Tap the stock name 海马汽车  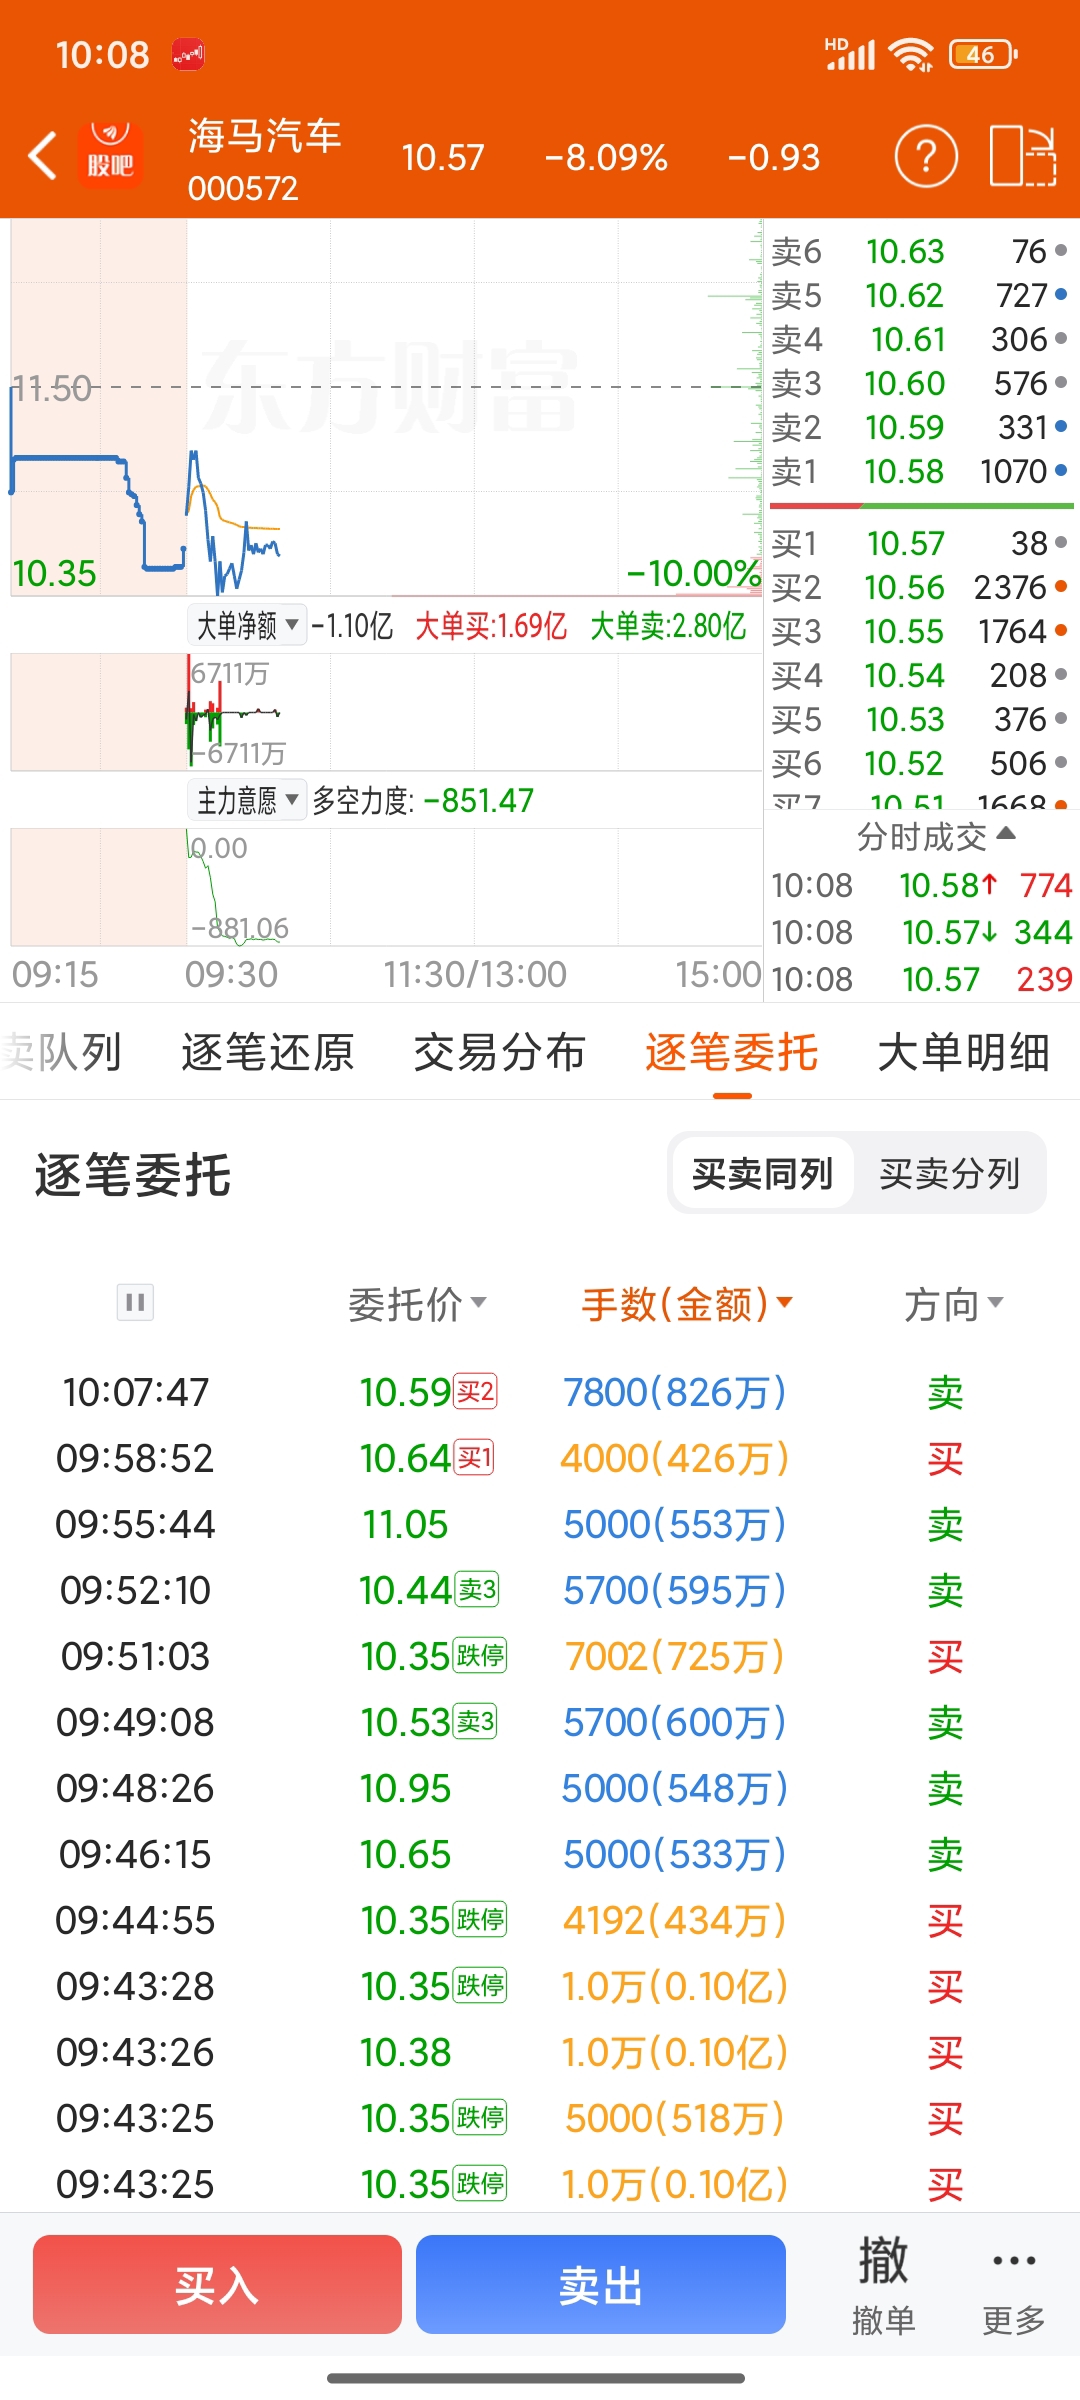click(x=265, y=136)
